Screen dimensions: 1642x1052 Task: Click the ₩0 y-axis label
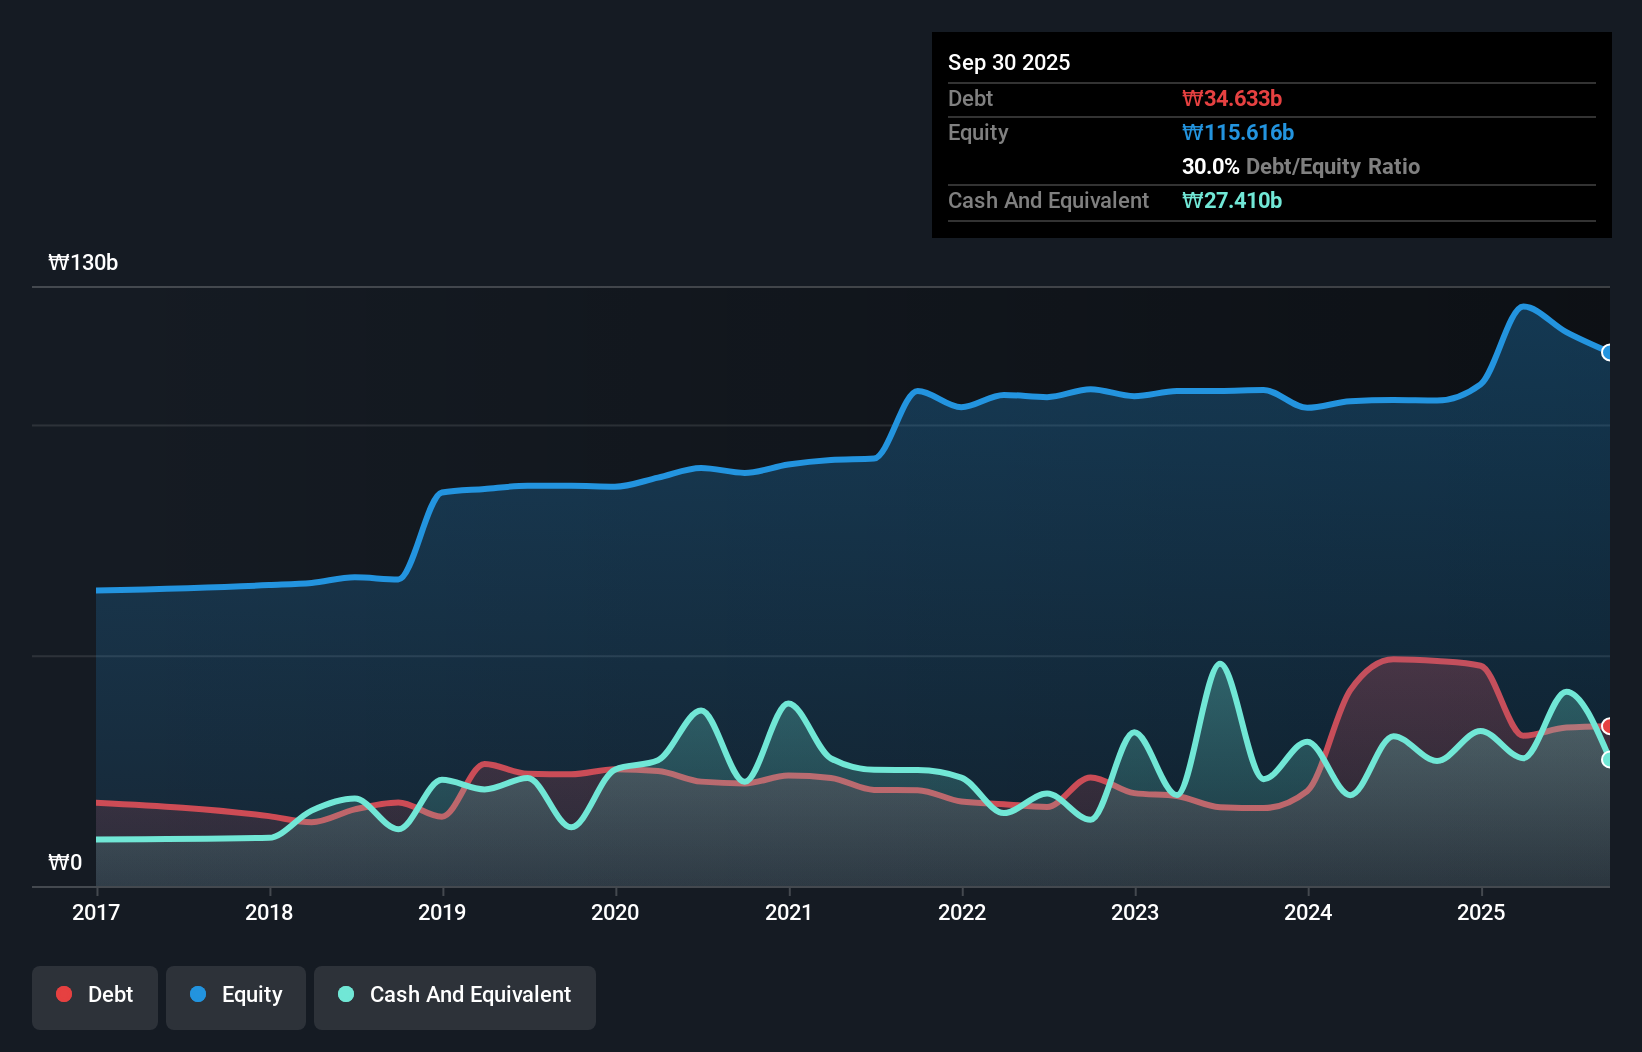pos(65,862)
